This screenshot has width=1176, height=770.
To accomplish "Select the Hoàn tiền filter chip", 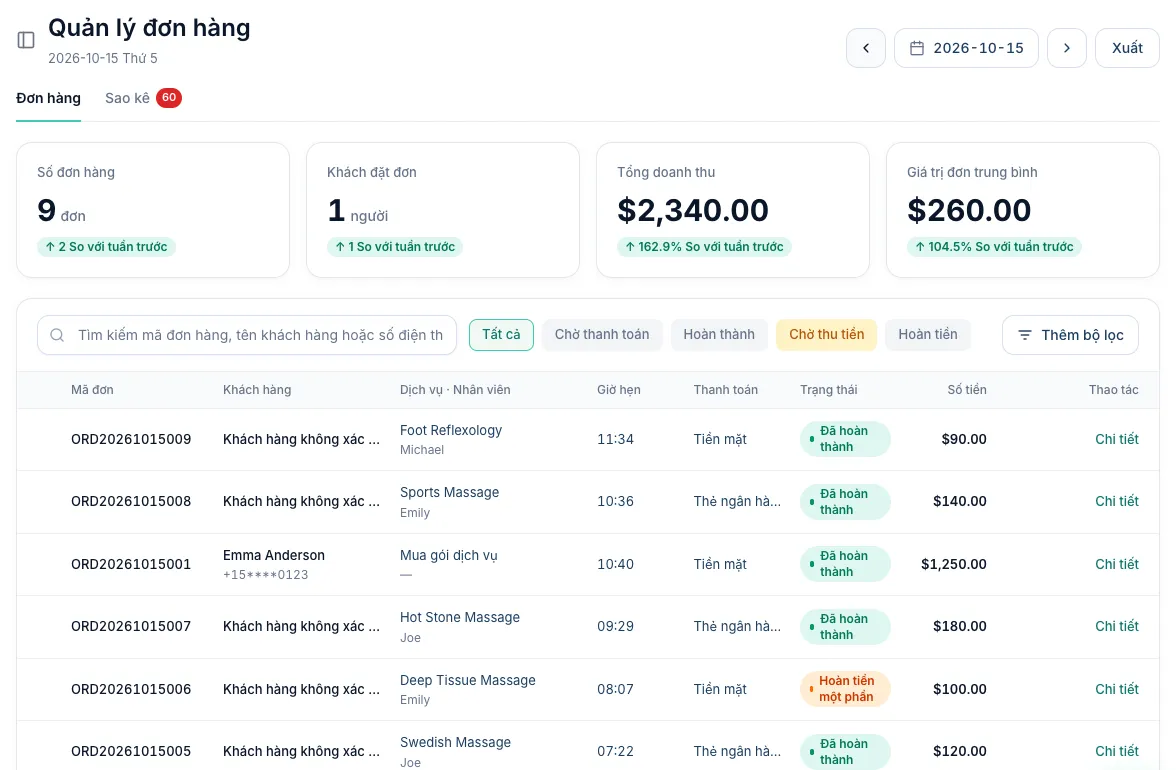I will (x=928, y=334).
